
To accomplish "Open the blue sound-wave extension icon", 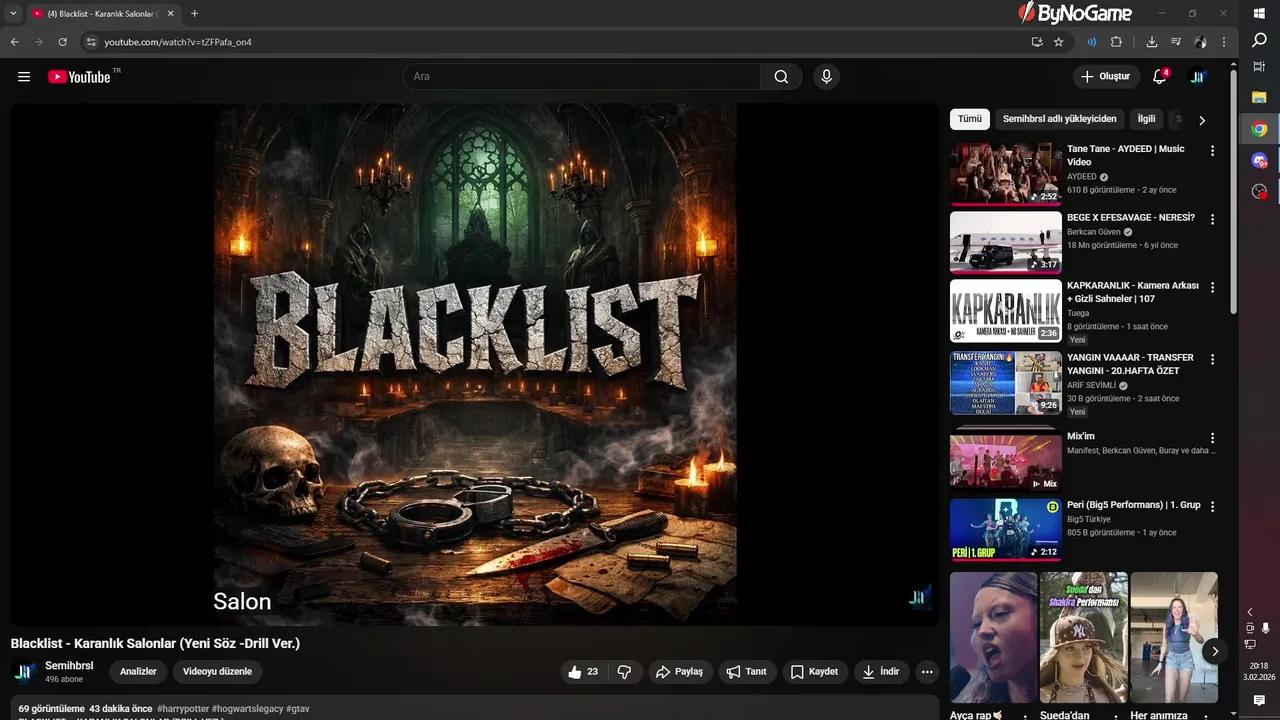I will (x=1092, y=42).
